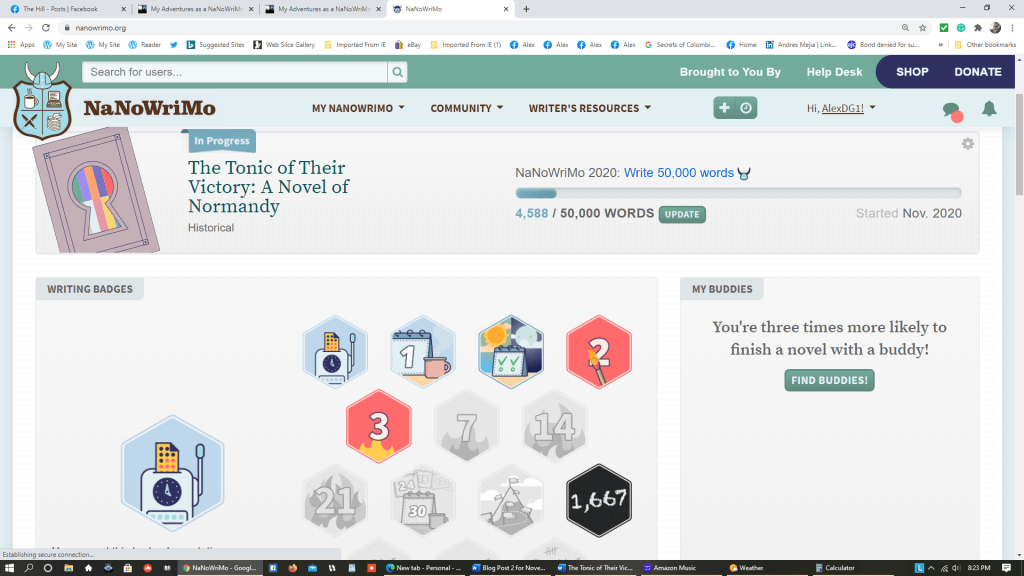Click the project settings gear icon
The image size is (1024, 576).
pos(967,144)
